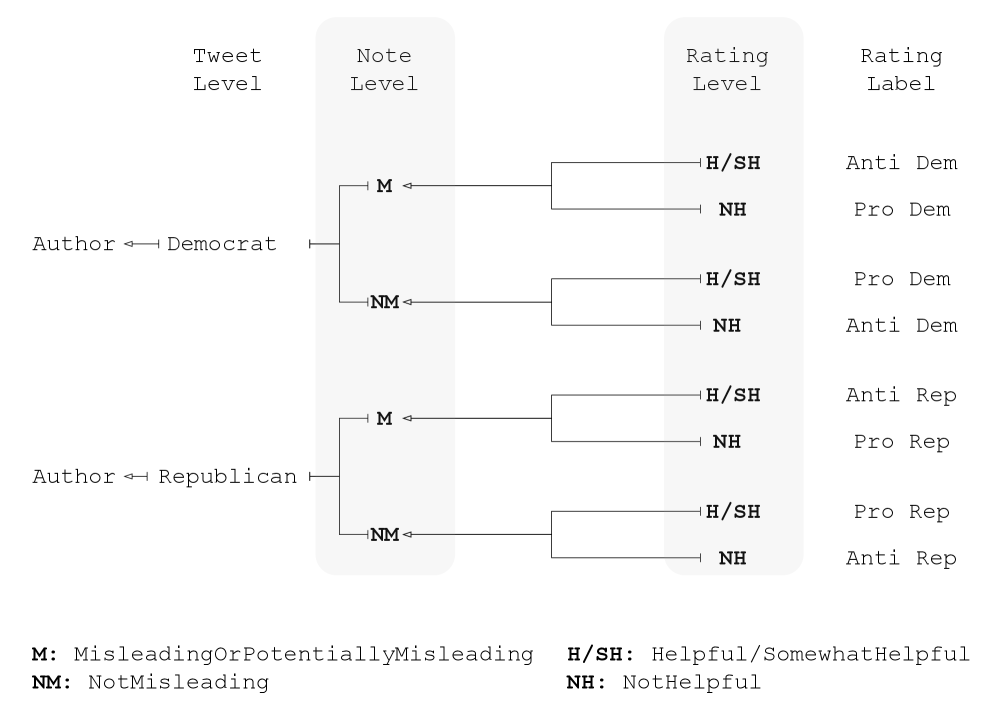Click the Democrat node in the tree
Viewport: 996px width, 706px height.
click(x=221, y=243)
